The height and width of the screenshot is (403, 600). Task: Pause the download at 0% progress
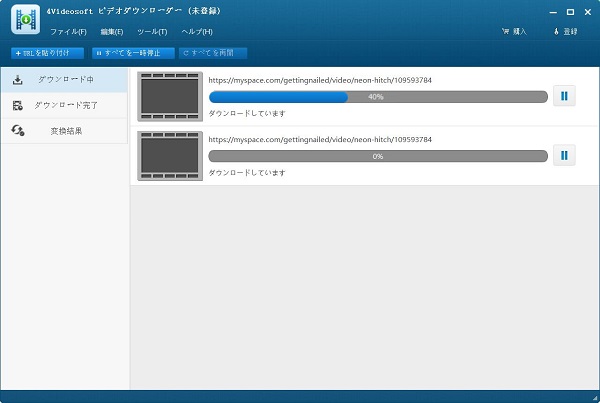[564, 155]
